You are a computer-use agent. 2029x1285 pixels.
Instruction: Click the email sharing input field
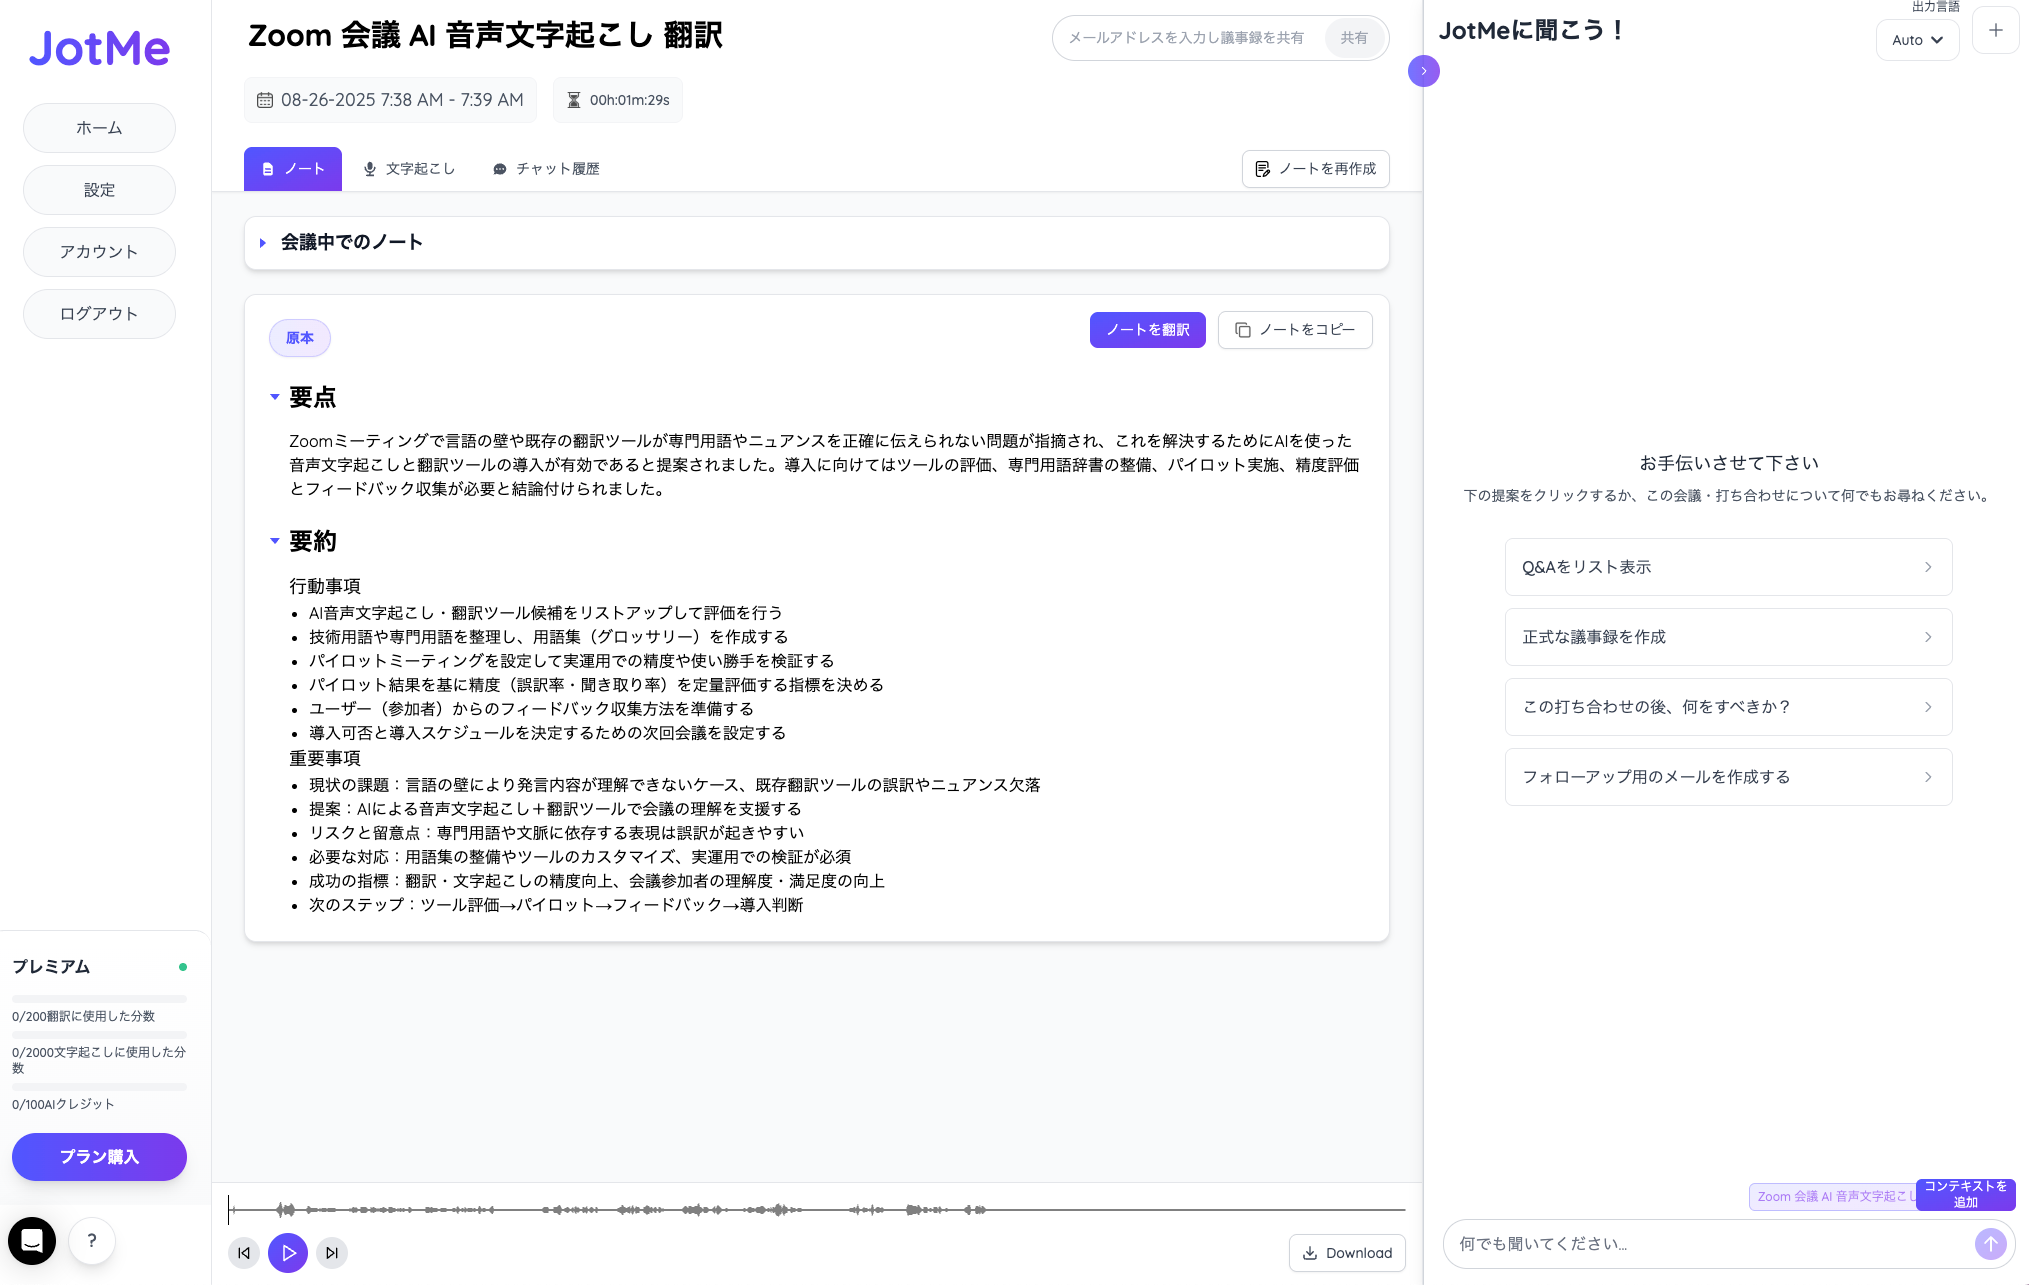pyautogui.click(x=1180, y=38)
